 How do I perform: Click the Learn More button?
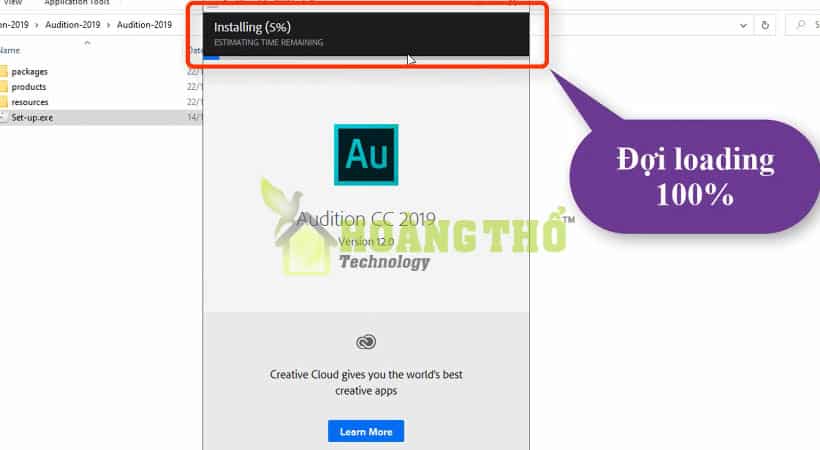click(x=366, y=432)
